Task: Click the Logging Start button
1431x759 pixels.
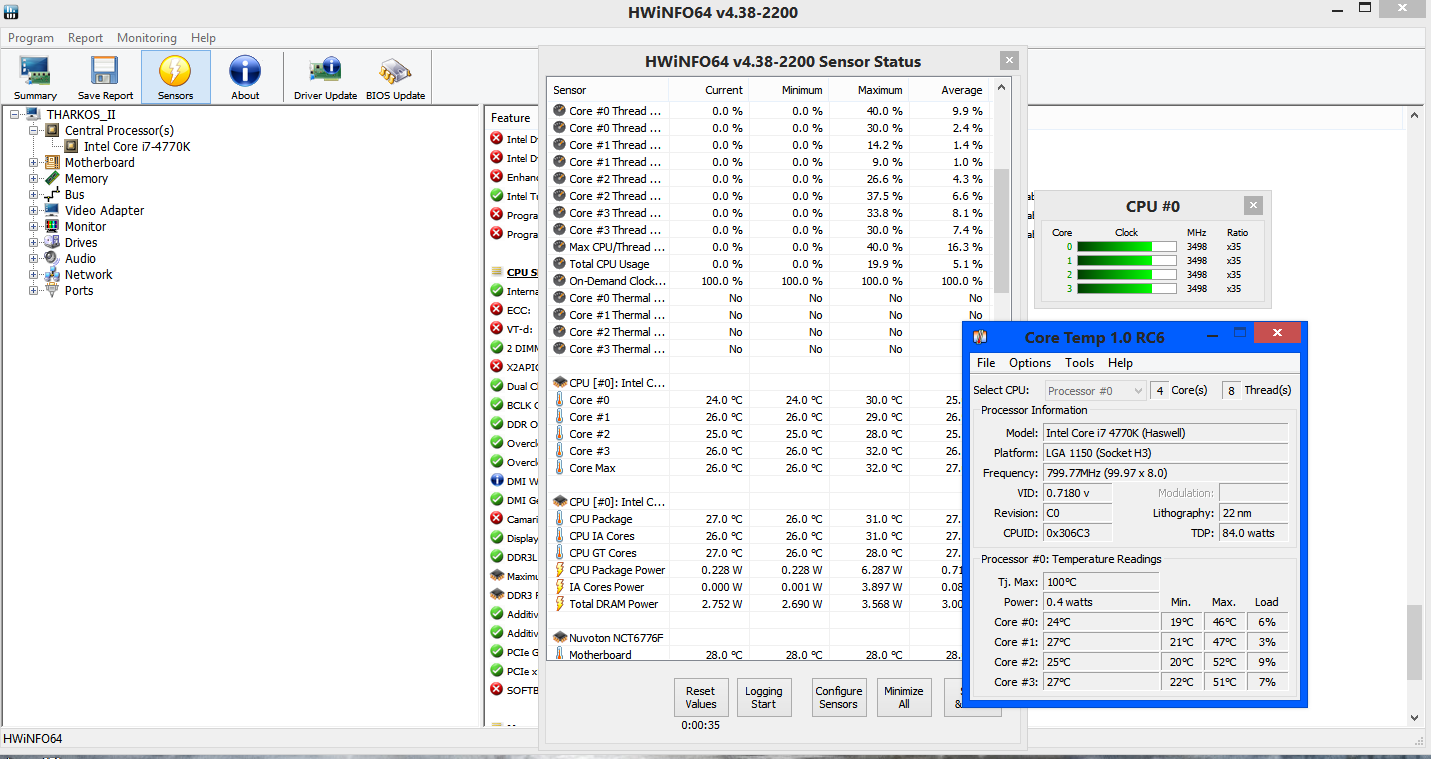Action: coord(763,697)
